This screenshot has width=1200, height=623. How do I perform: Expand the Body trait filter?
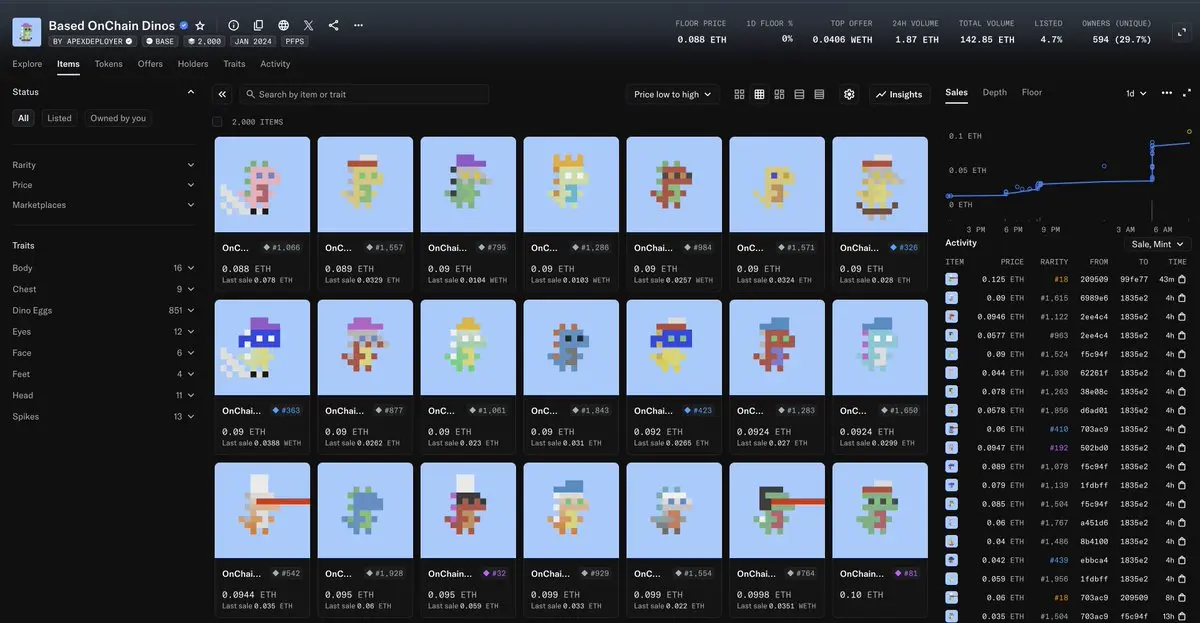coord(104,268)
